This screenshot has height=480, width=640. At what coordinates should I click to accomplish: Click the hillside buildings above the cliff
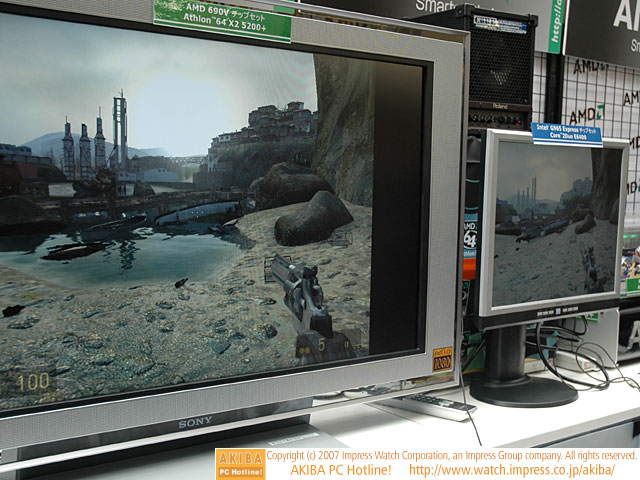tap(261, 128)
